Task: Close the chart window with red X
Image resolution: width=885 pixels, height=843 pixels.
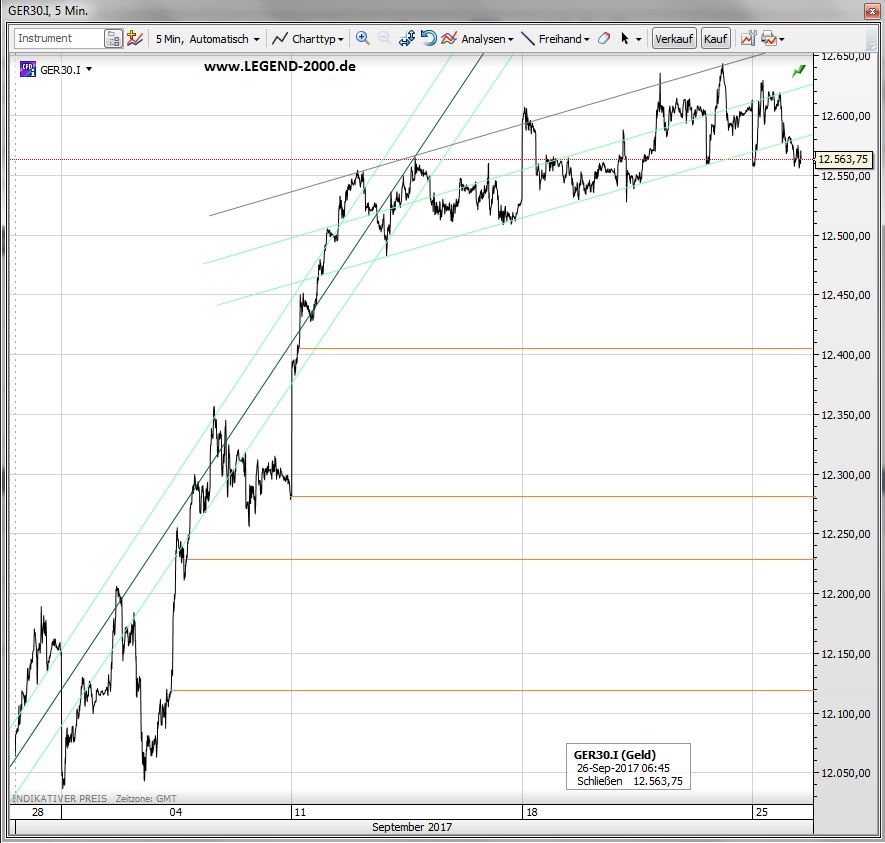Action: 872,11
